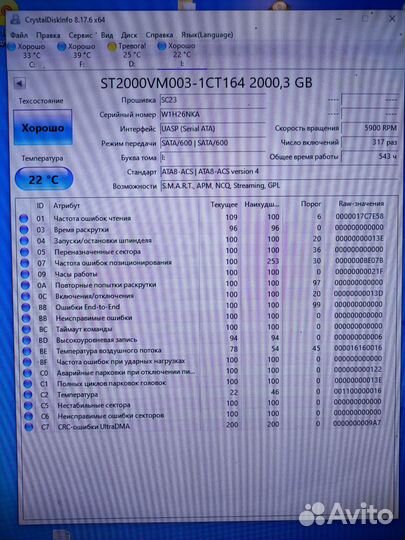The height and width of the screenshot is (540, 405).
Task: Select the Запуски/остановки шпинделя row text
Action: tap(103, 241)
